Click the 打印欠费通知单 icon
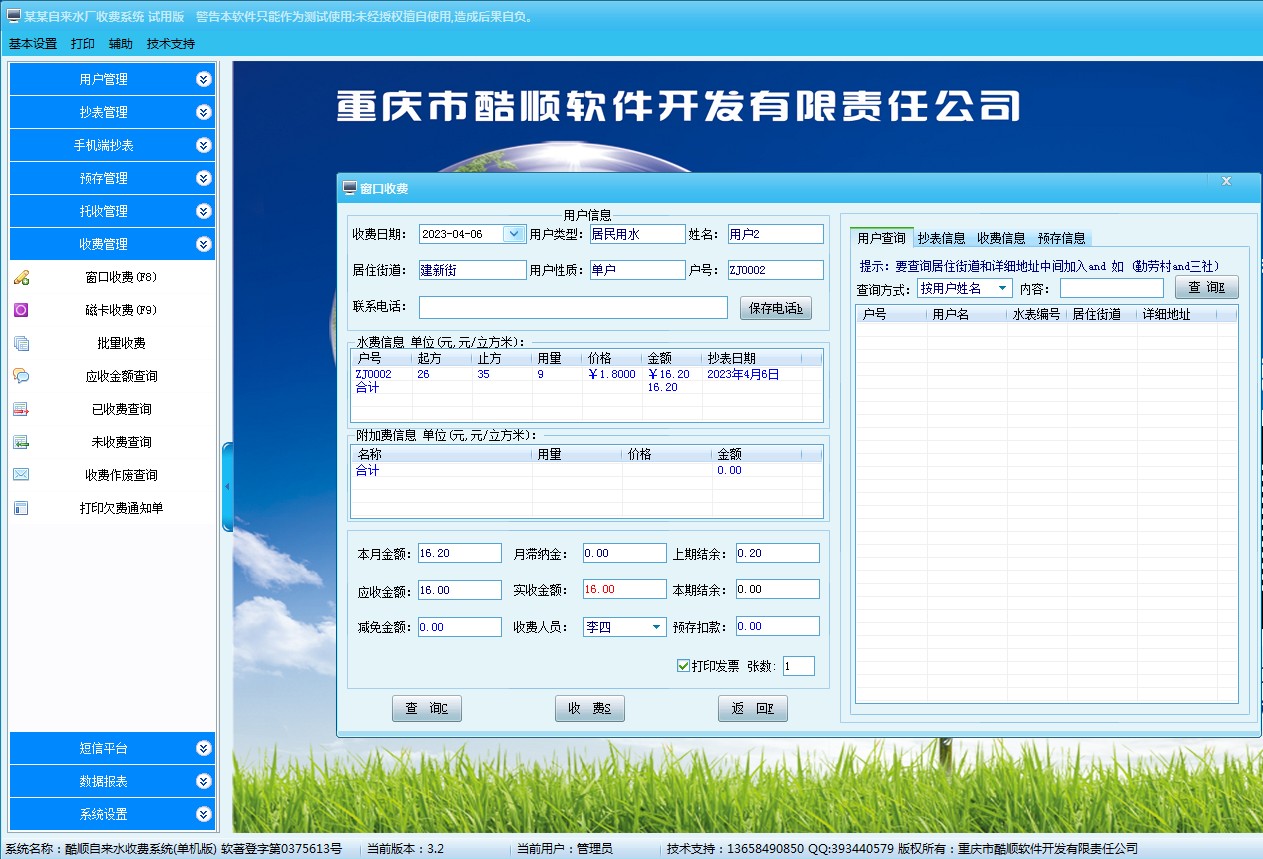 tap(21, 508)
